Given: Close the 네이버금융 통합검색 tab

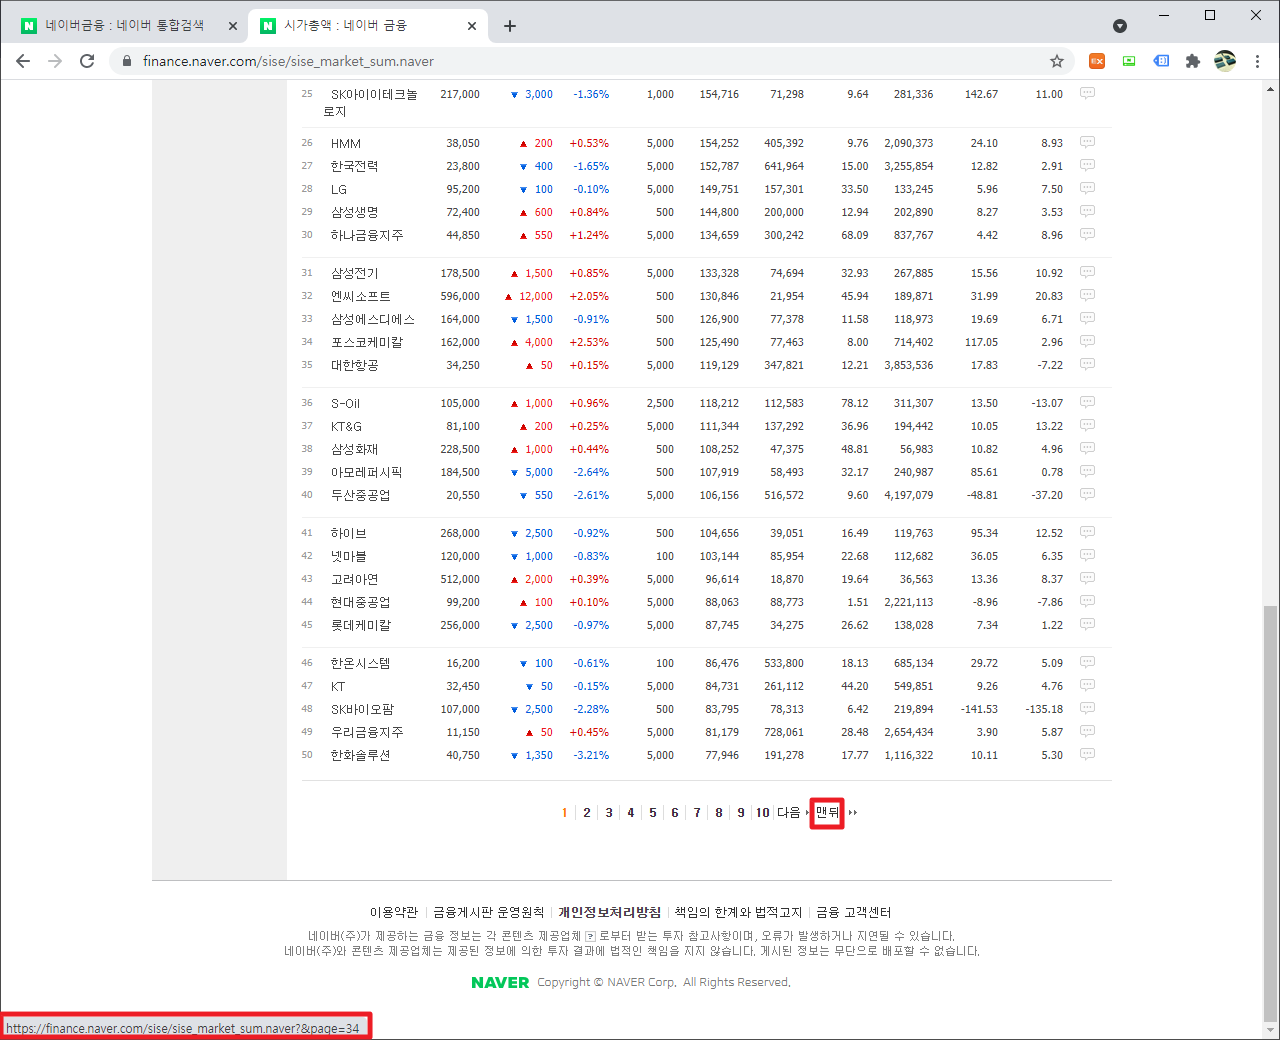Looking at the screenshot, I should click(233, 26).
